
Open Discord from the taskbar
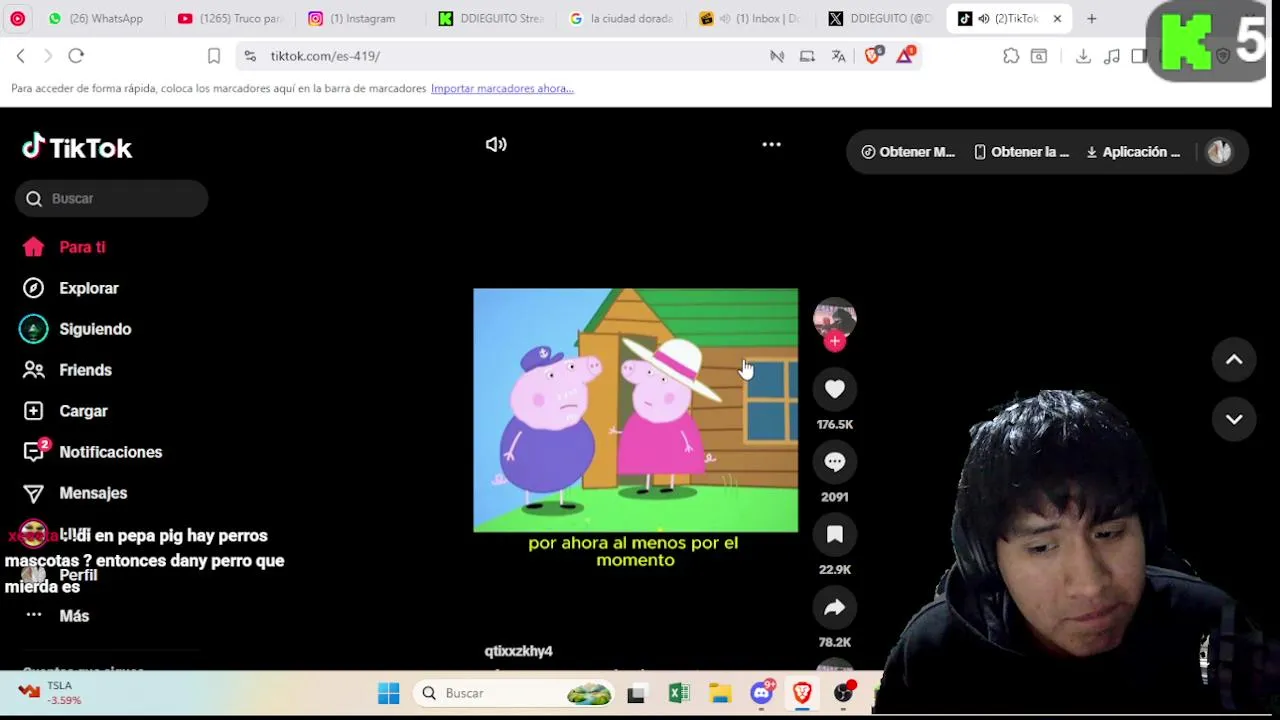(762, 693)
